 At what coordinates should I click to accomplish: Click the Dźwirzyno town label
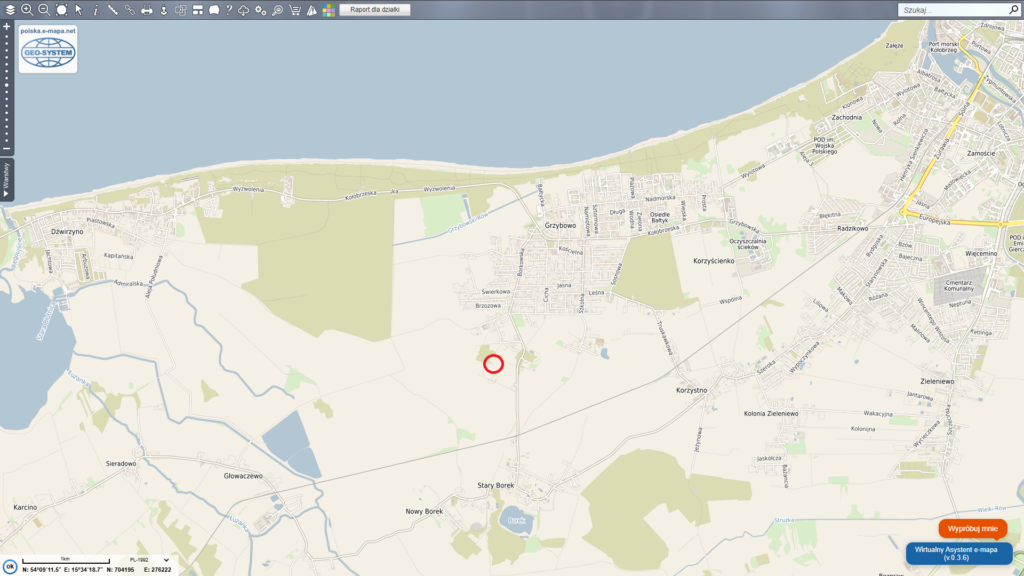(x=67, y=231)
